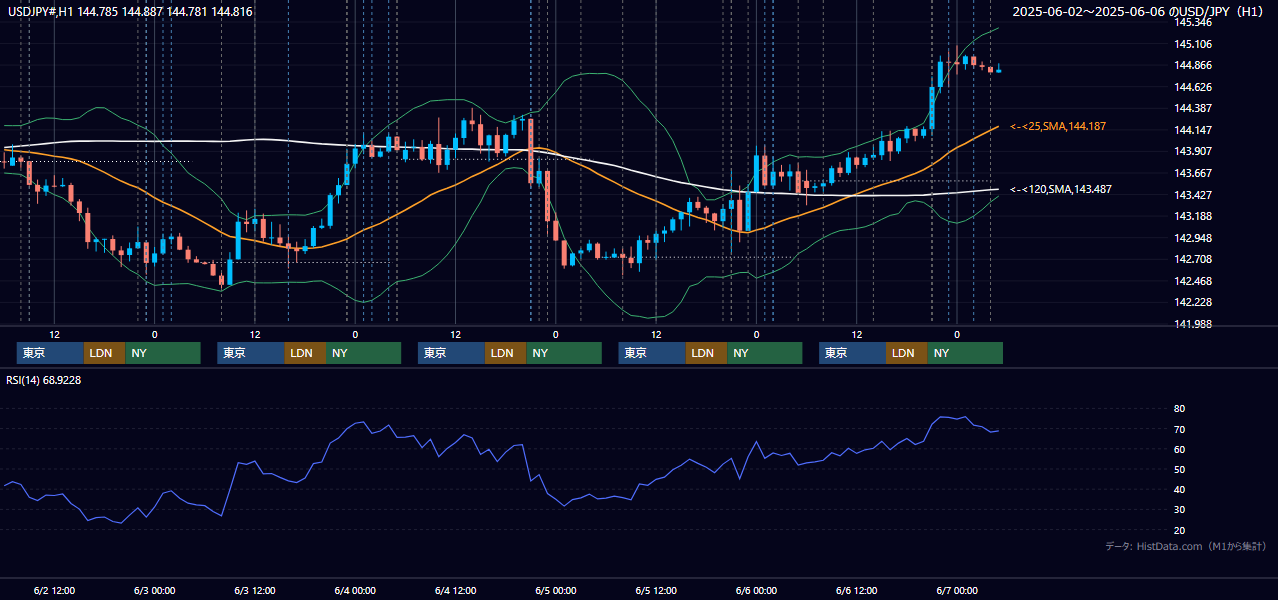Image resolution: width=1278 pixels, height=600 pixels.
Task: Pick the 6/5 12:00 date label
Action: pyautogui.click(x=656, y=590)
